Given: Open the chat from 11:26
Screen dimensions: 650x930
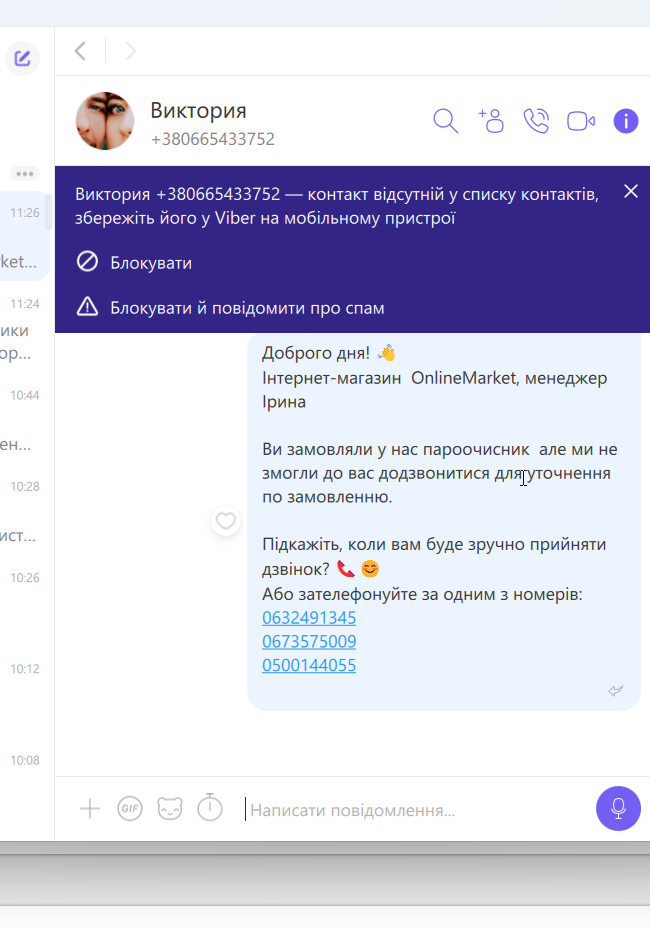Looking at the screenshot, I should click(24, 236).
